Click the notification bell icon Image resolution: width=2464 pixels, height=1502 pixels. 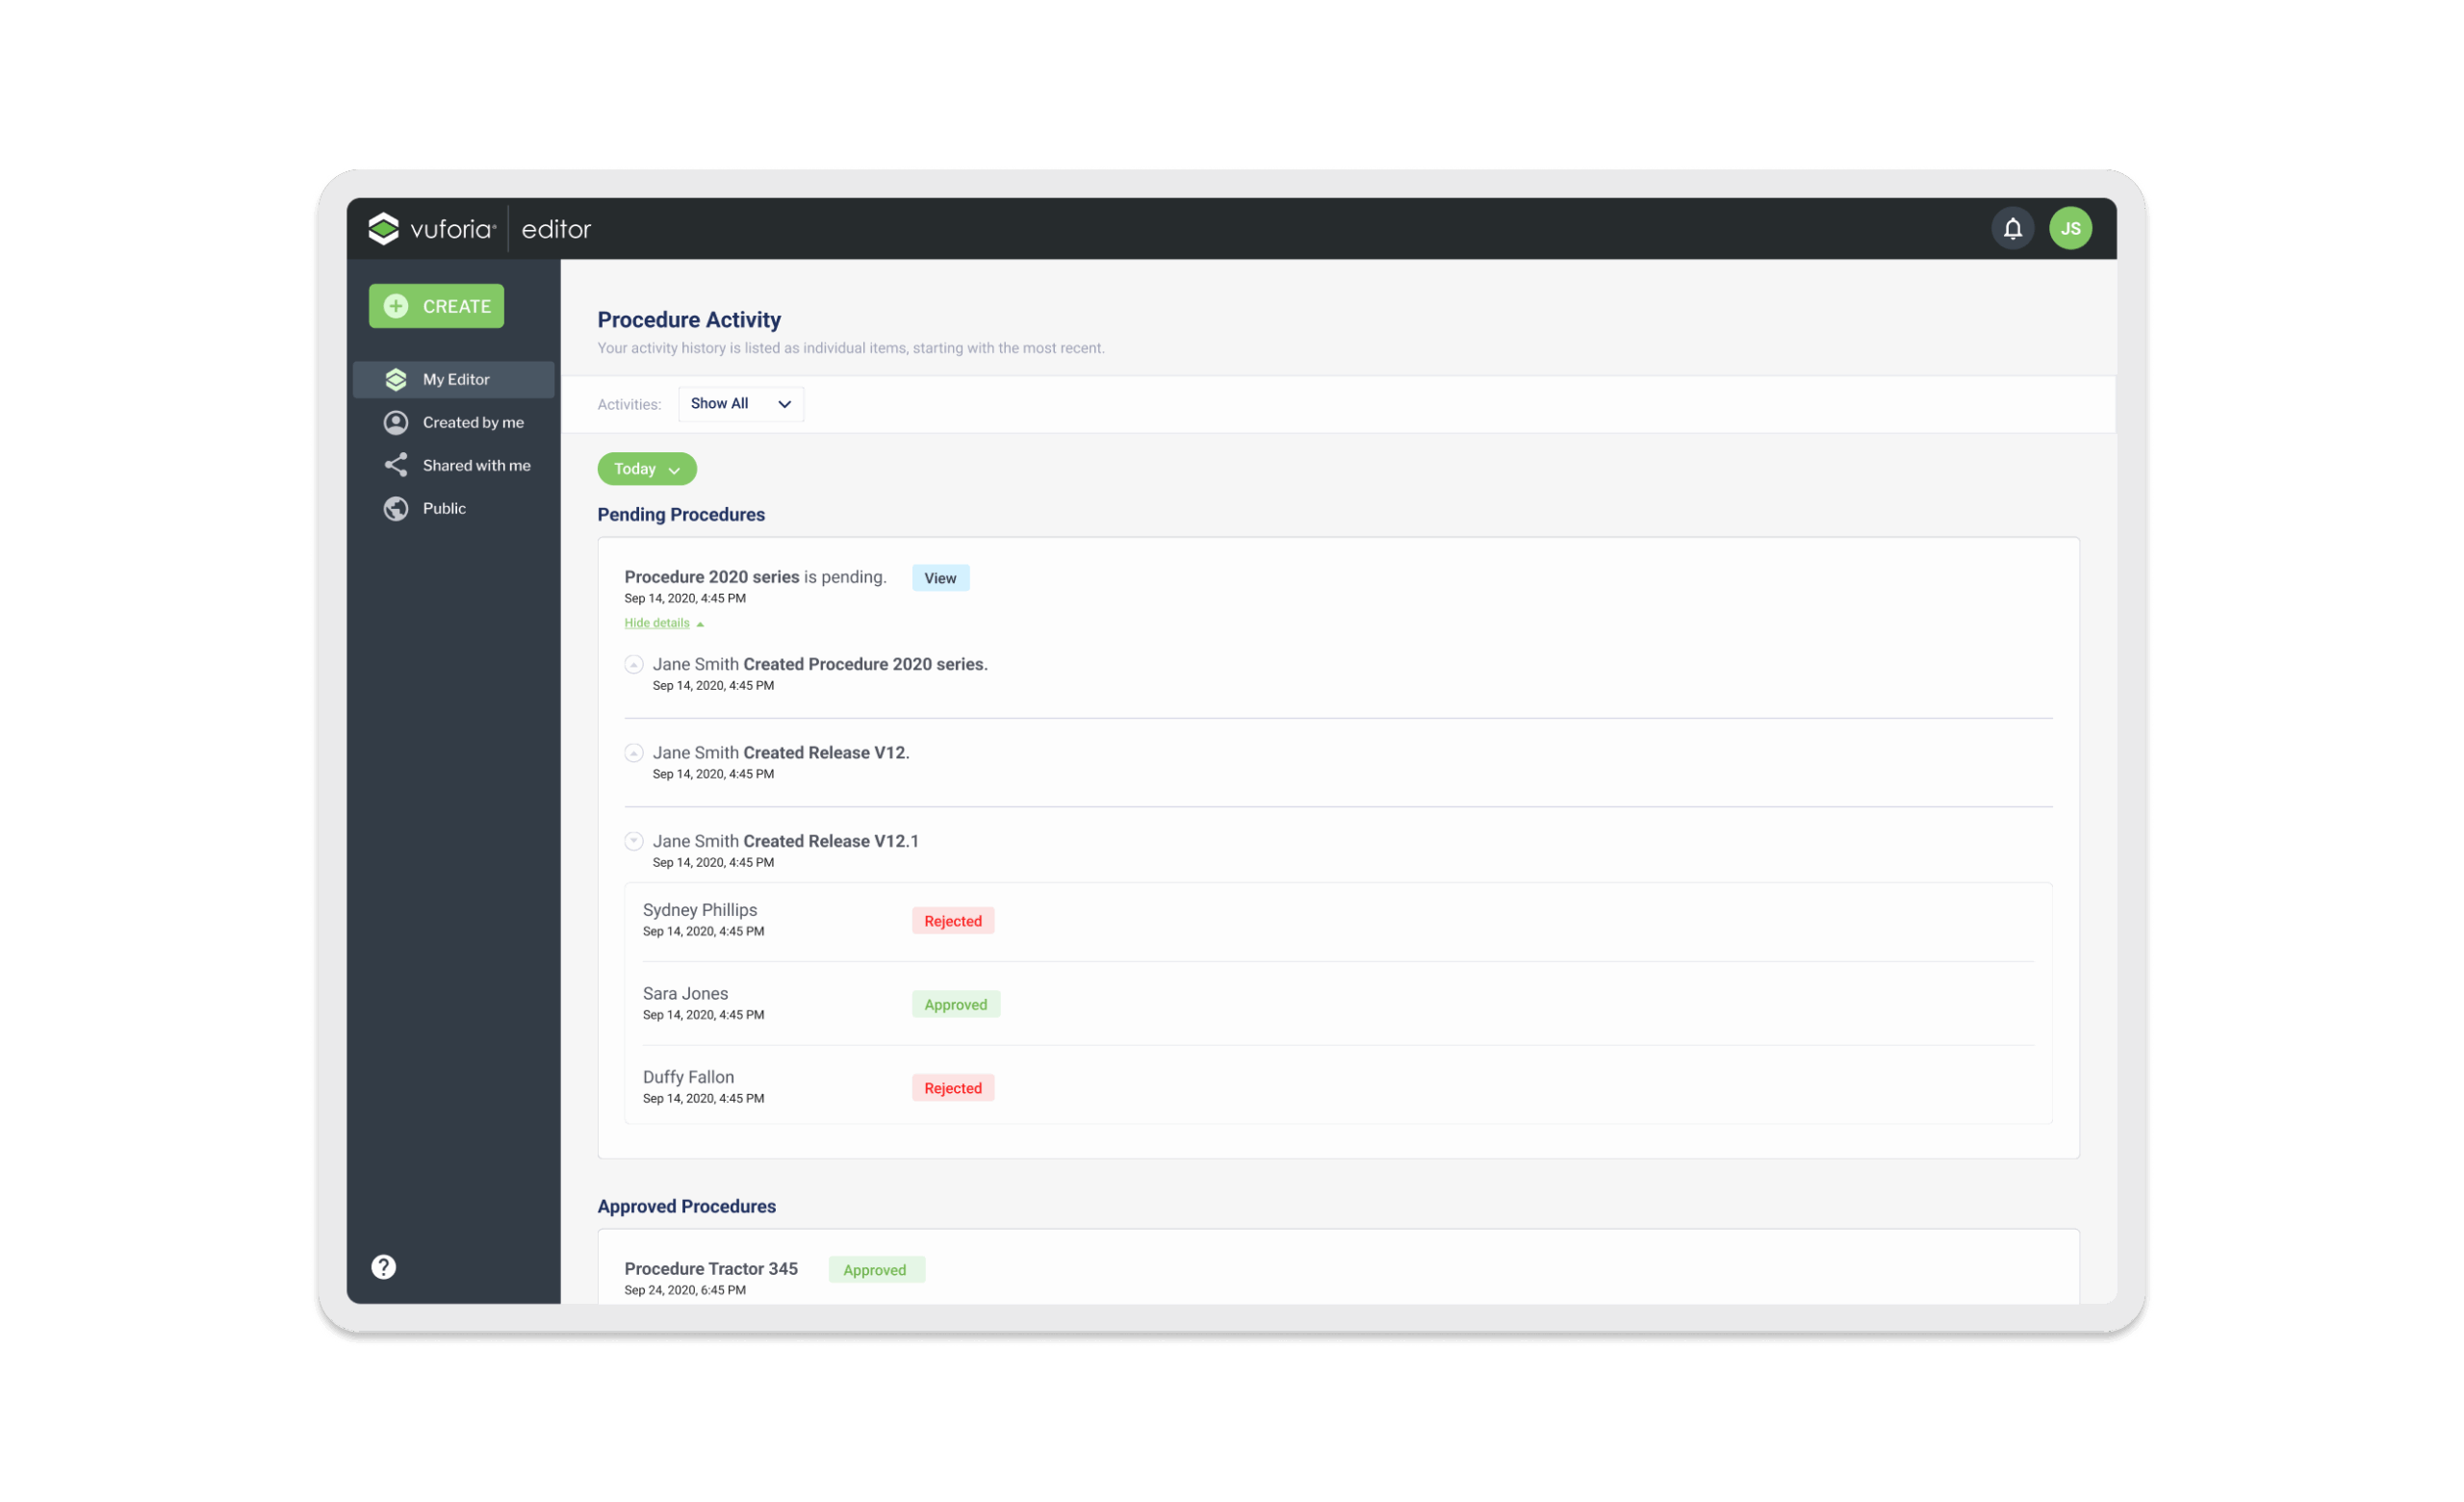[2012, 229]
